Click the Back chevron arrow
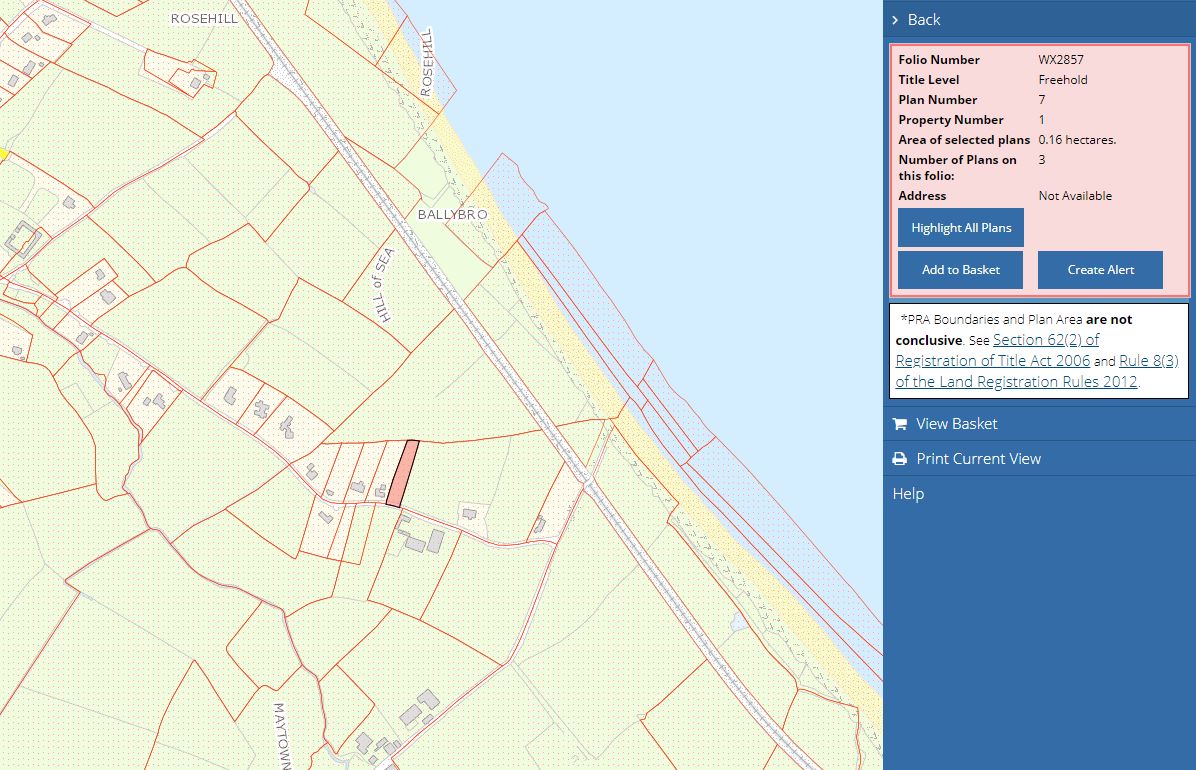 coord(896,20)
